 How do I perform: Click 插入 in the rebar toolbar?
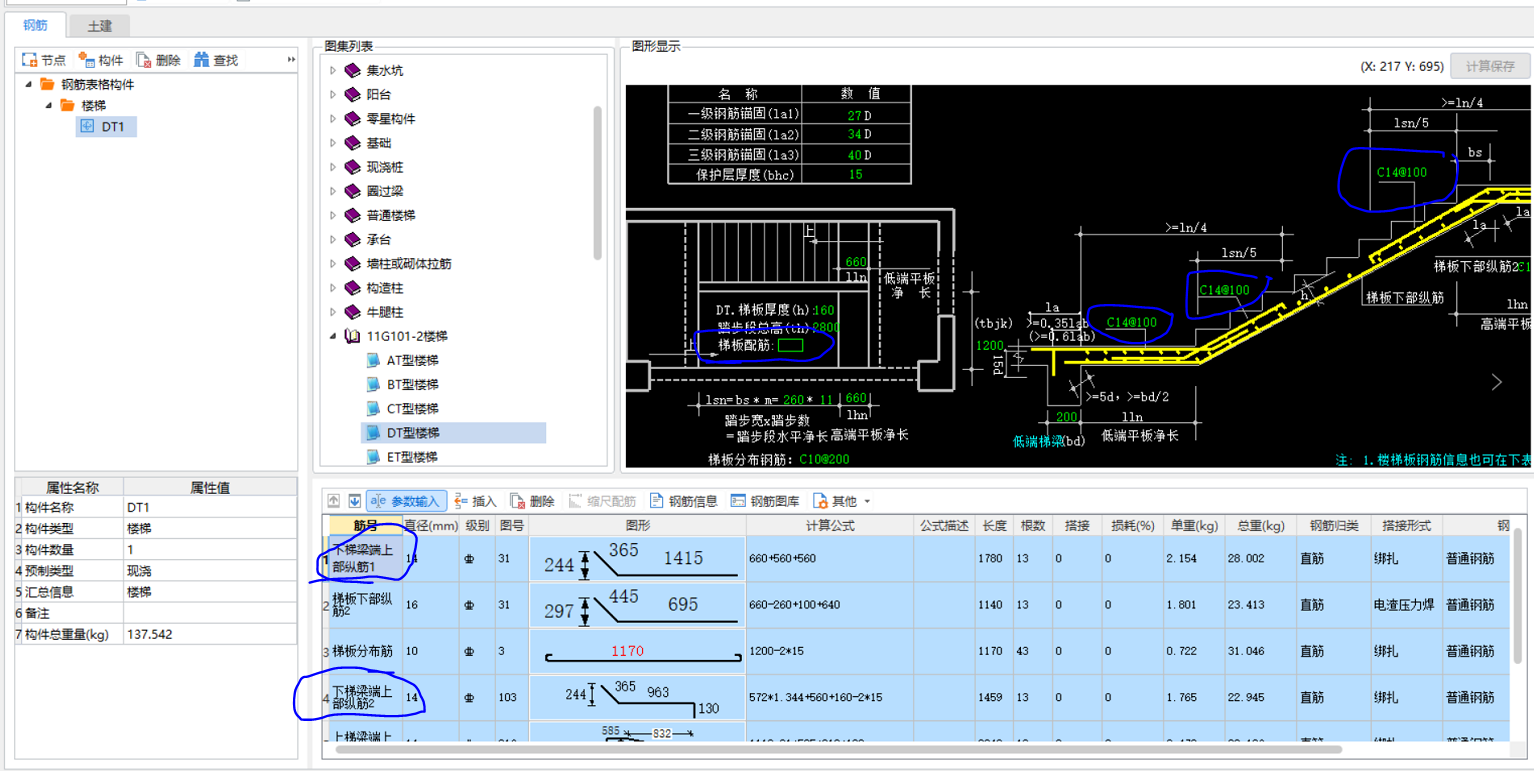point(475,501)
